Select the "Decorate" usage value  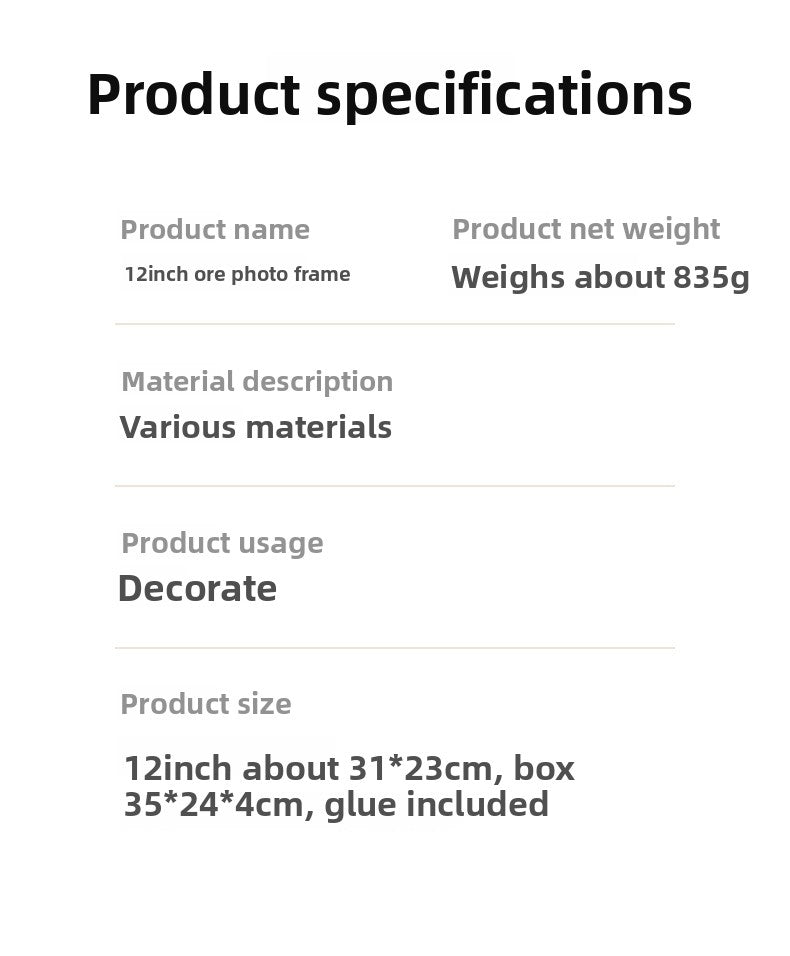(197, 588)
